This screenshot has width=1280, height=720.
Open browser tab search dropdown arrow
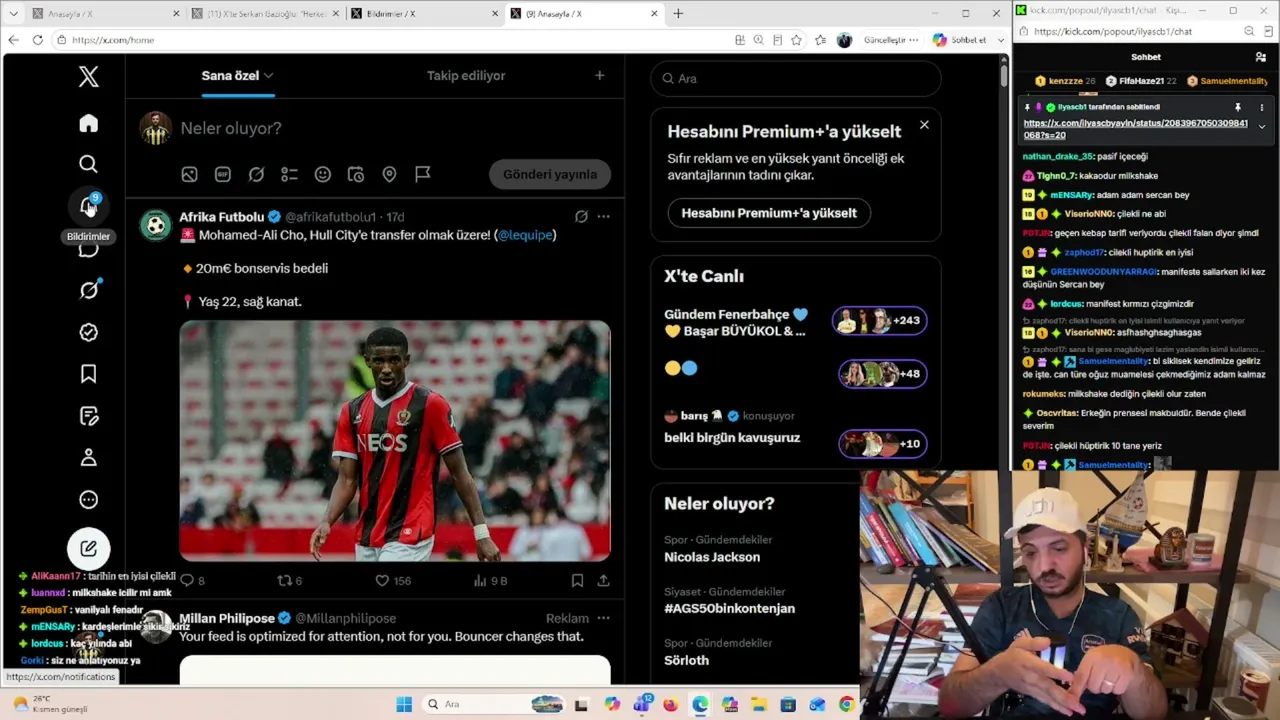[x=13, y=14]
